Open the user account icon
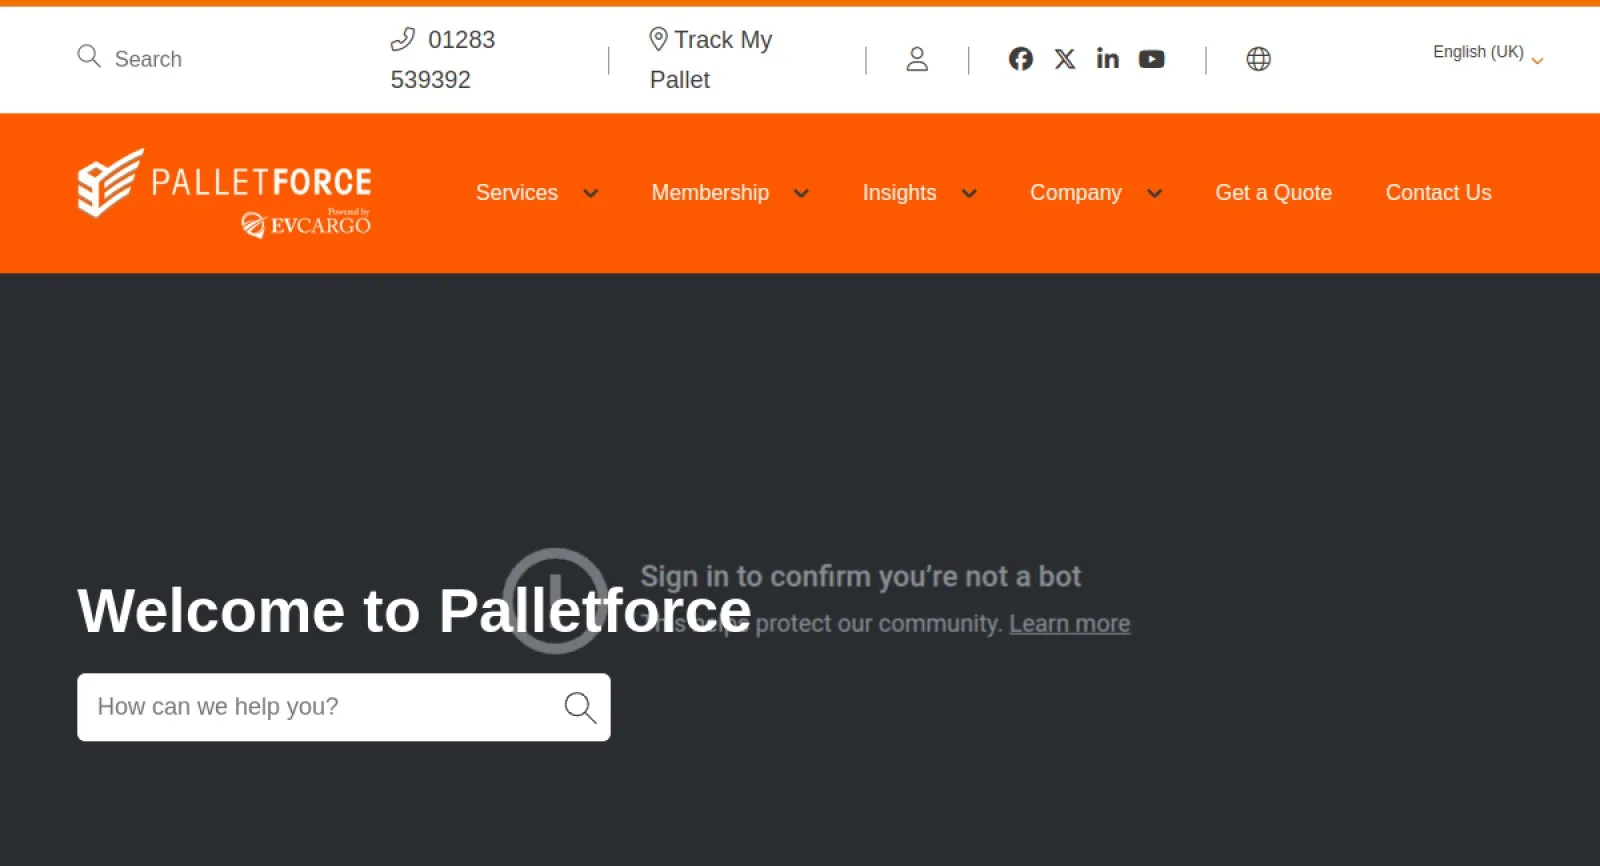The width and height of the screenshot is (1600, 866). (x=917, y=59)
